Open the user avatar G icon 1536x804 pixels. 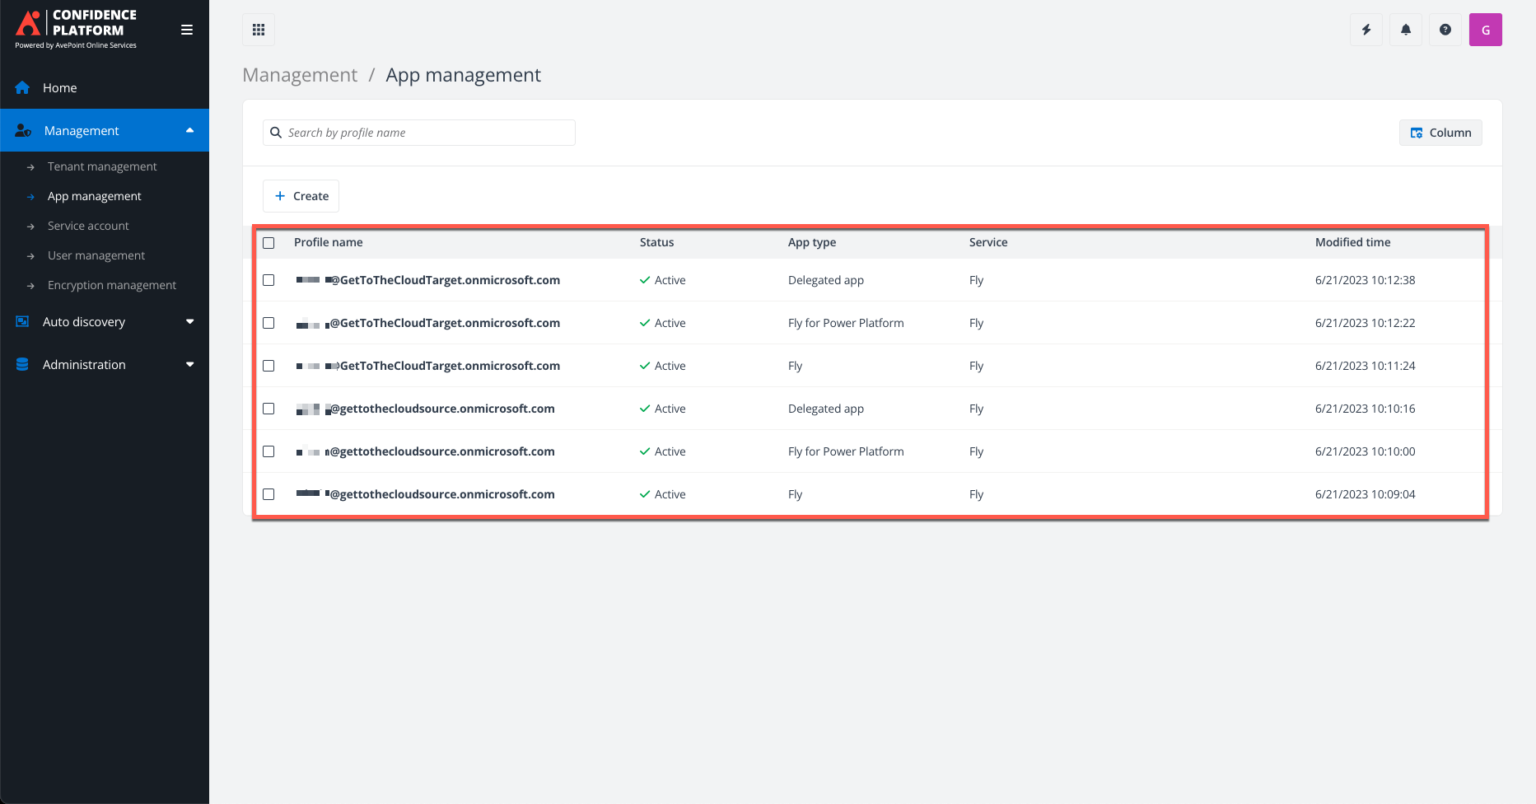point(1485,29)
